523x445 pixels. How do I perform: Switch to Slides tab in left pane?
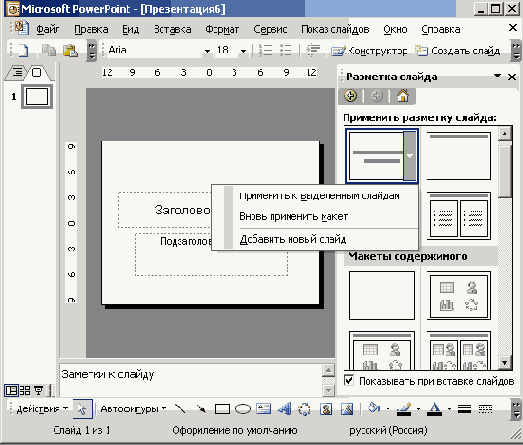tap(37, 72)
